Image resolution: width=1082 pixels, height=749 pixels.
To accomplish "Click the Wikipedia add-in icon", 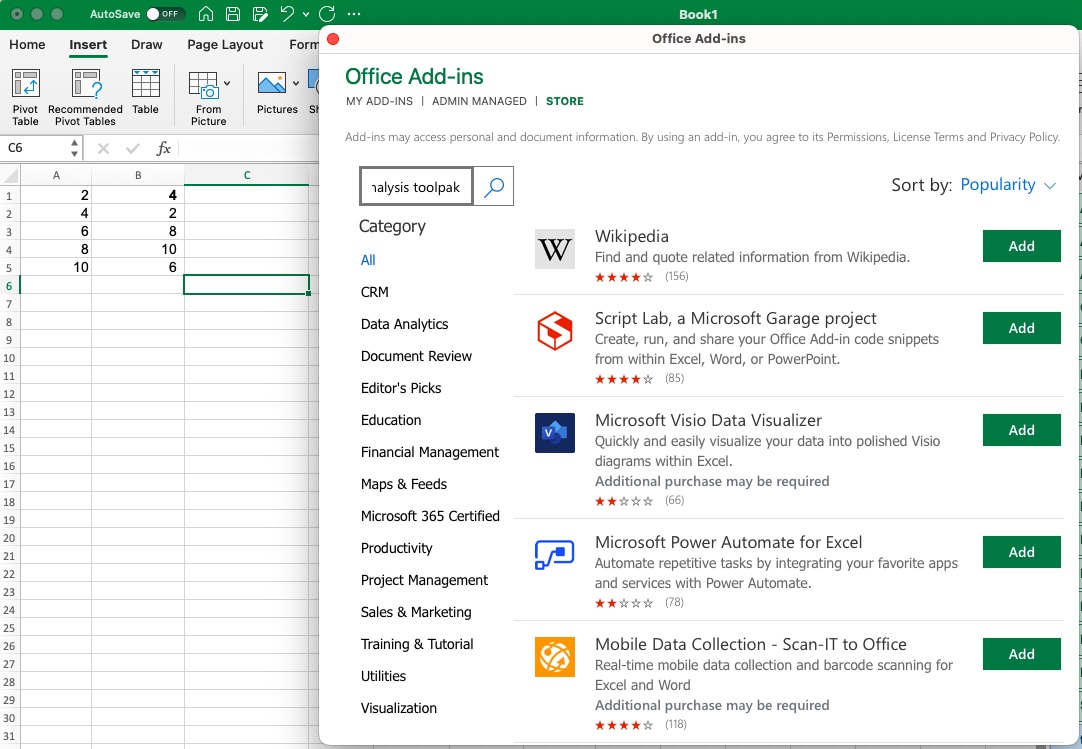I will point(555,249).
